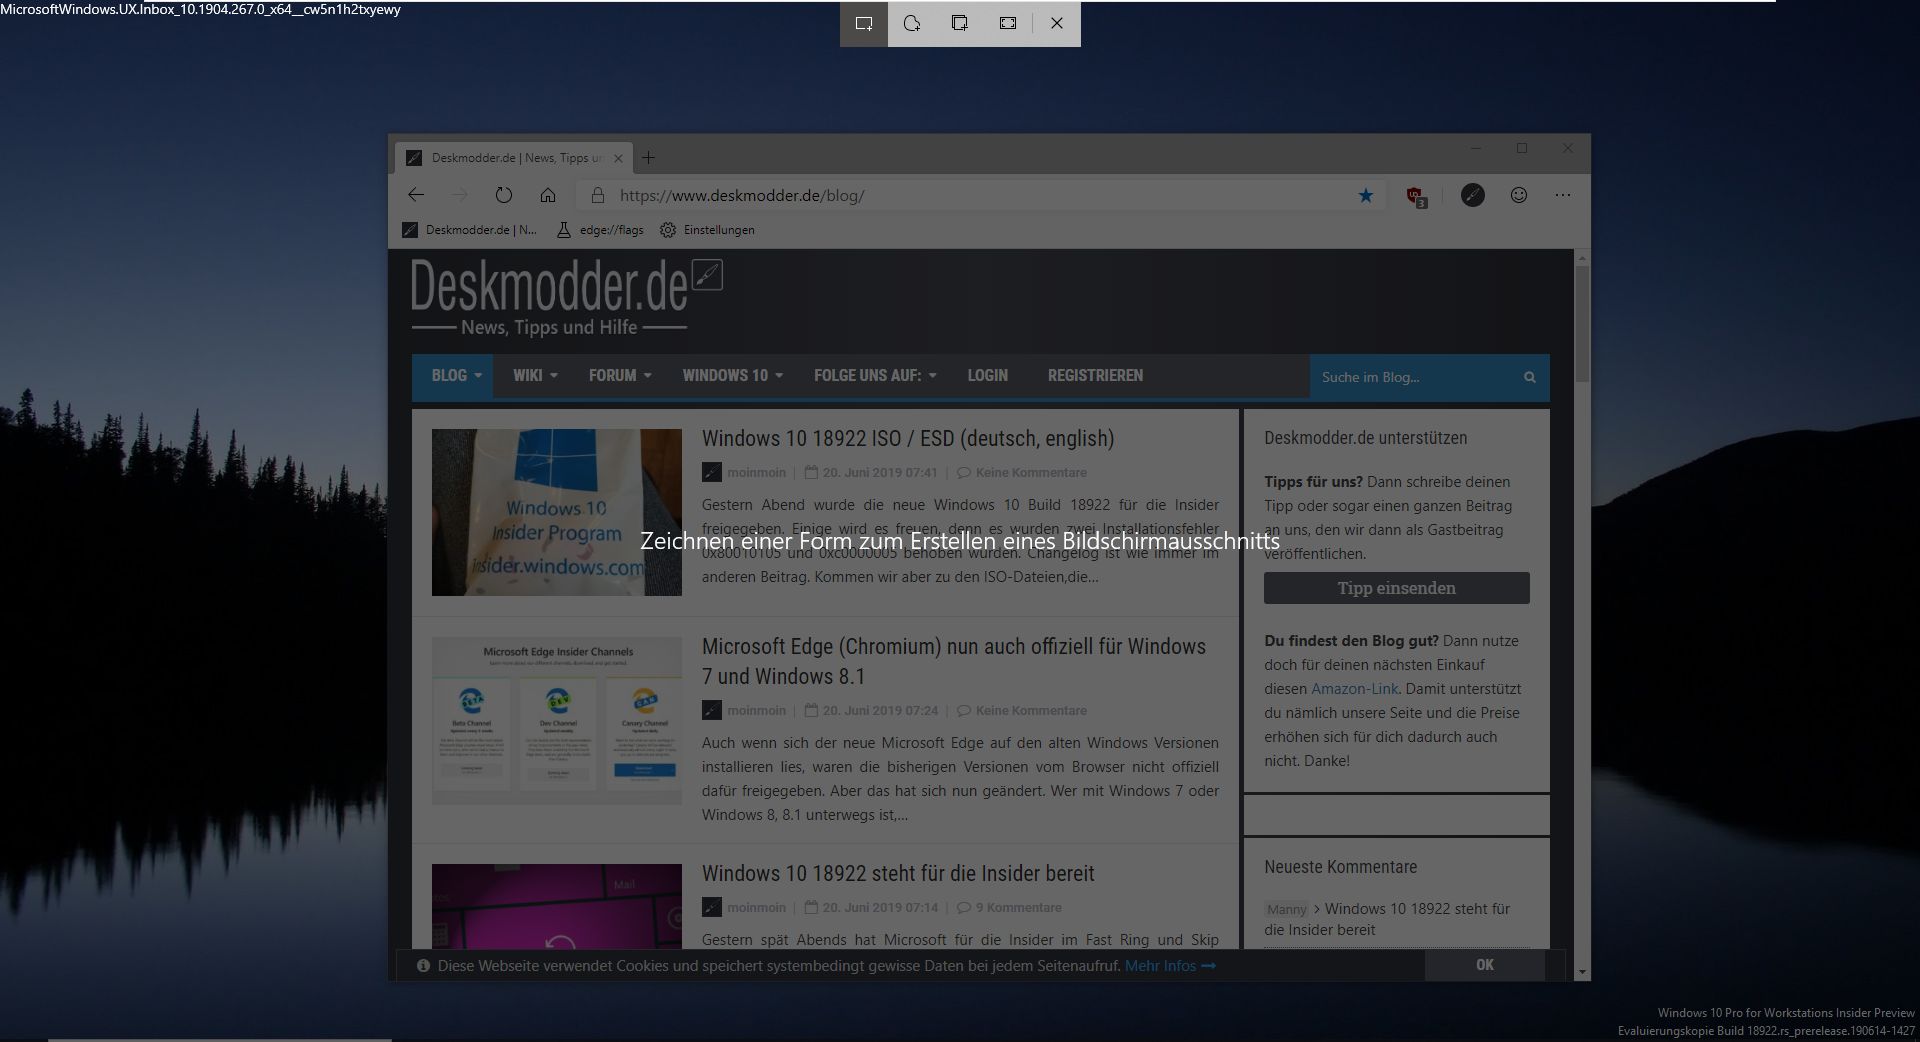Click the page vertical scrollbar
The height and width of the screenshot is (1042, 1920).
1582,325
